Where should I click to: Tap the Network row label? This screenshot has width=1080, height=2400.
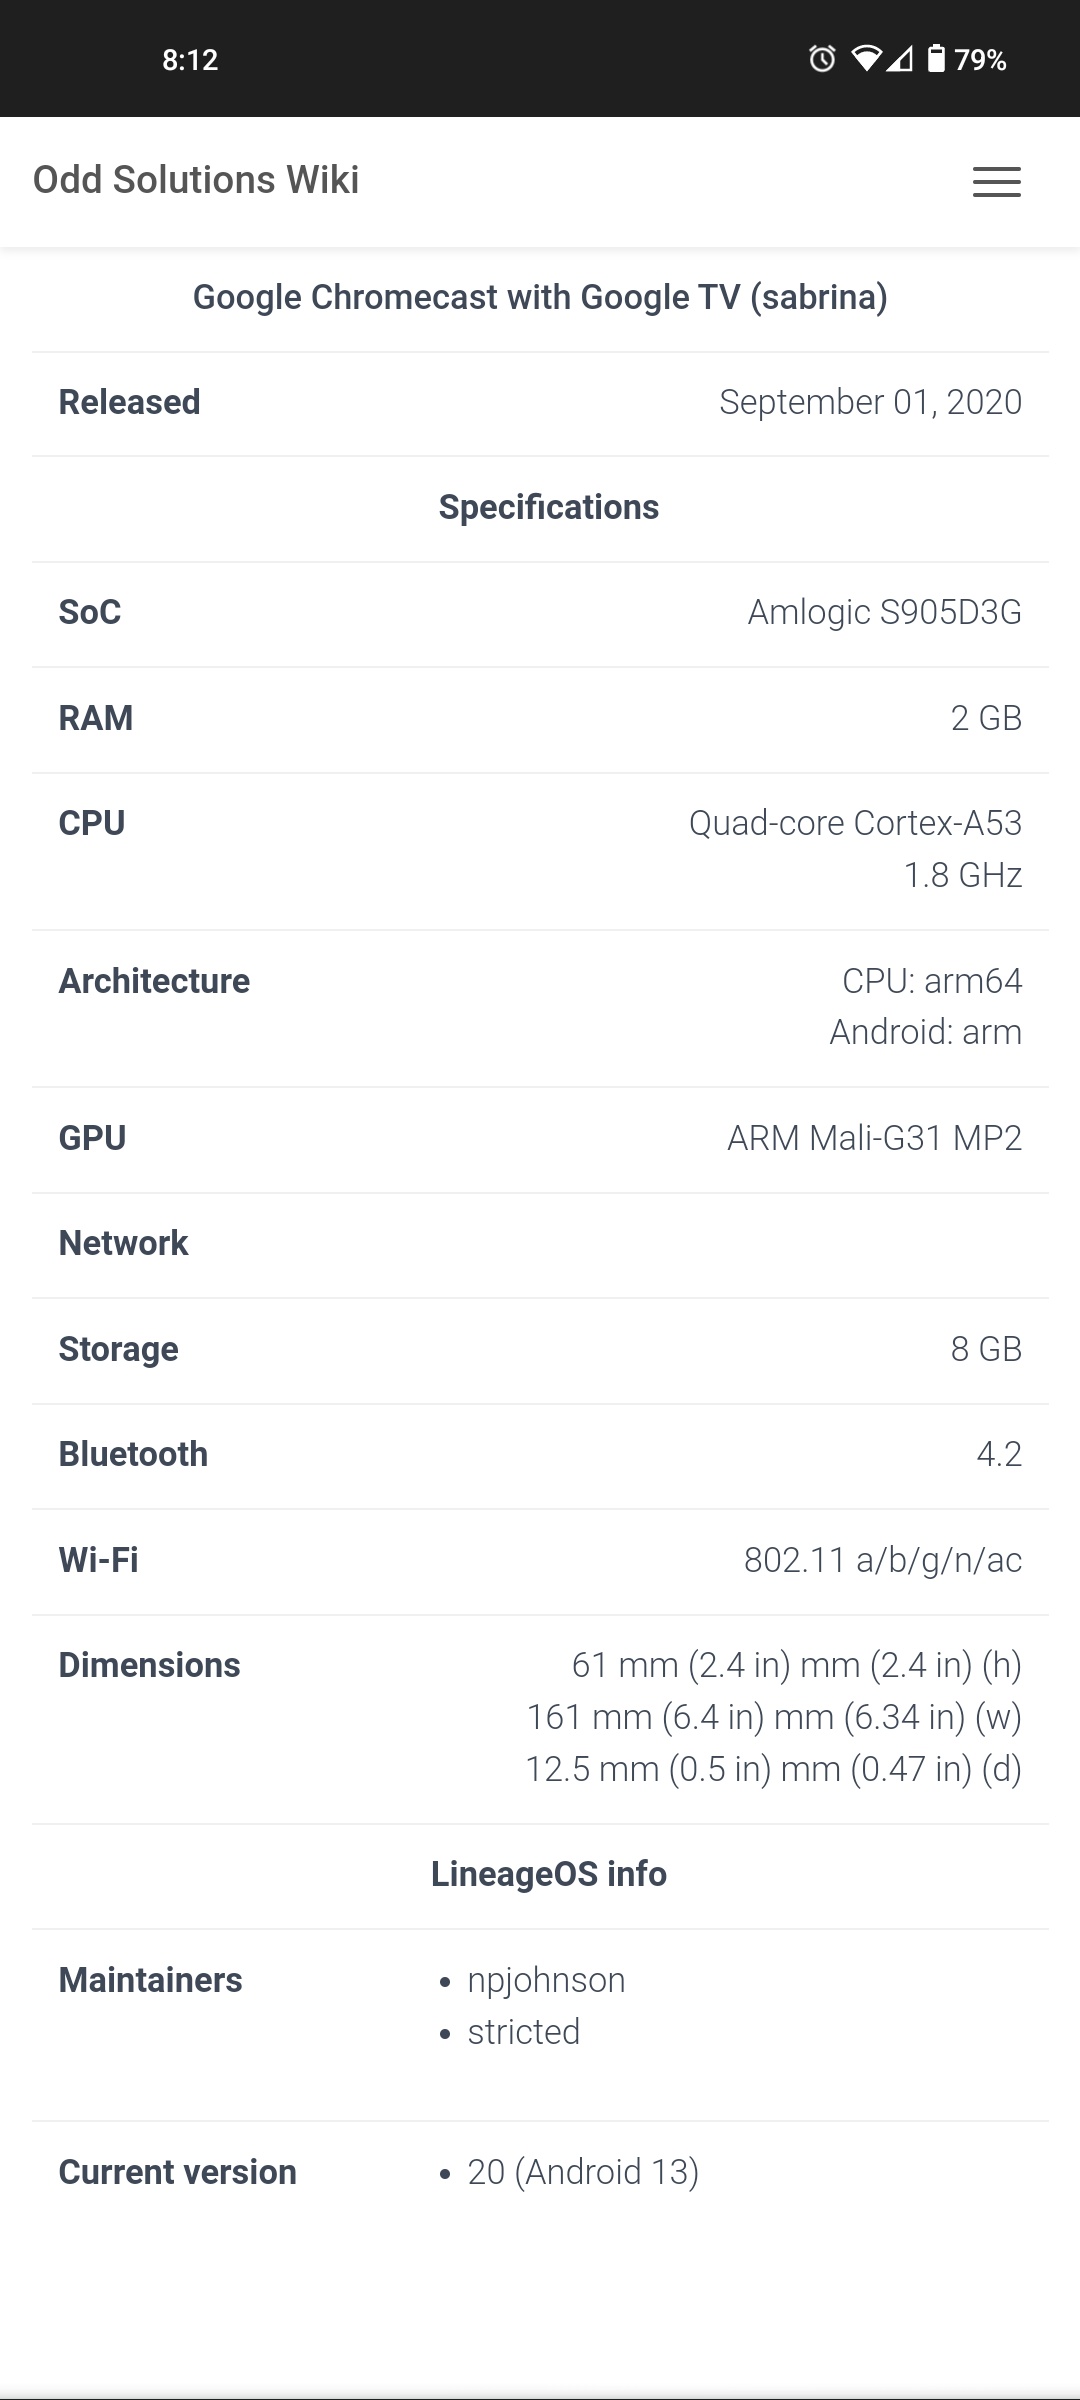coord(123,1243)
